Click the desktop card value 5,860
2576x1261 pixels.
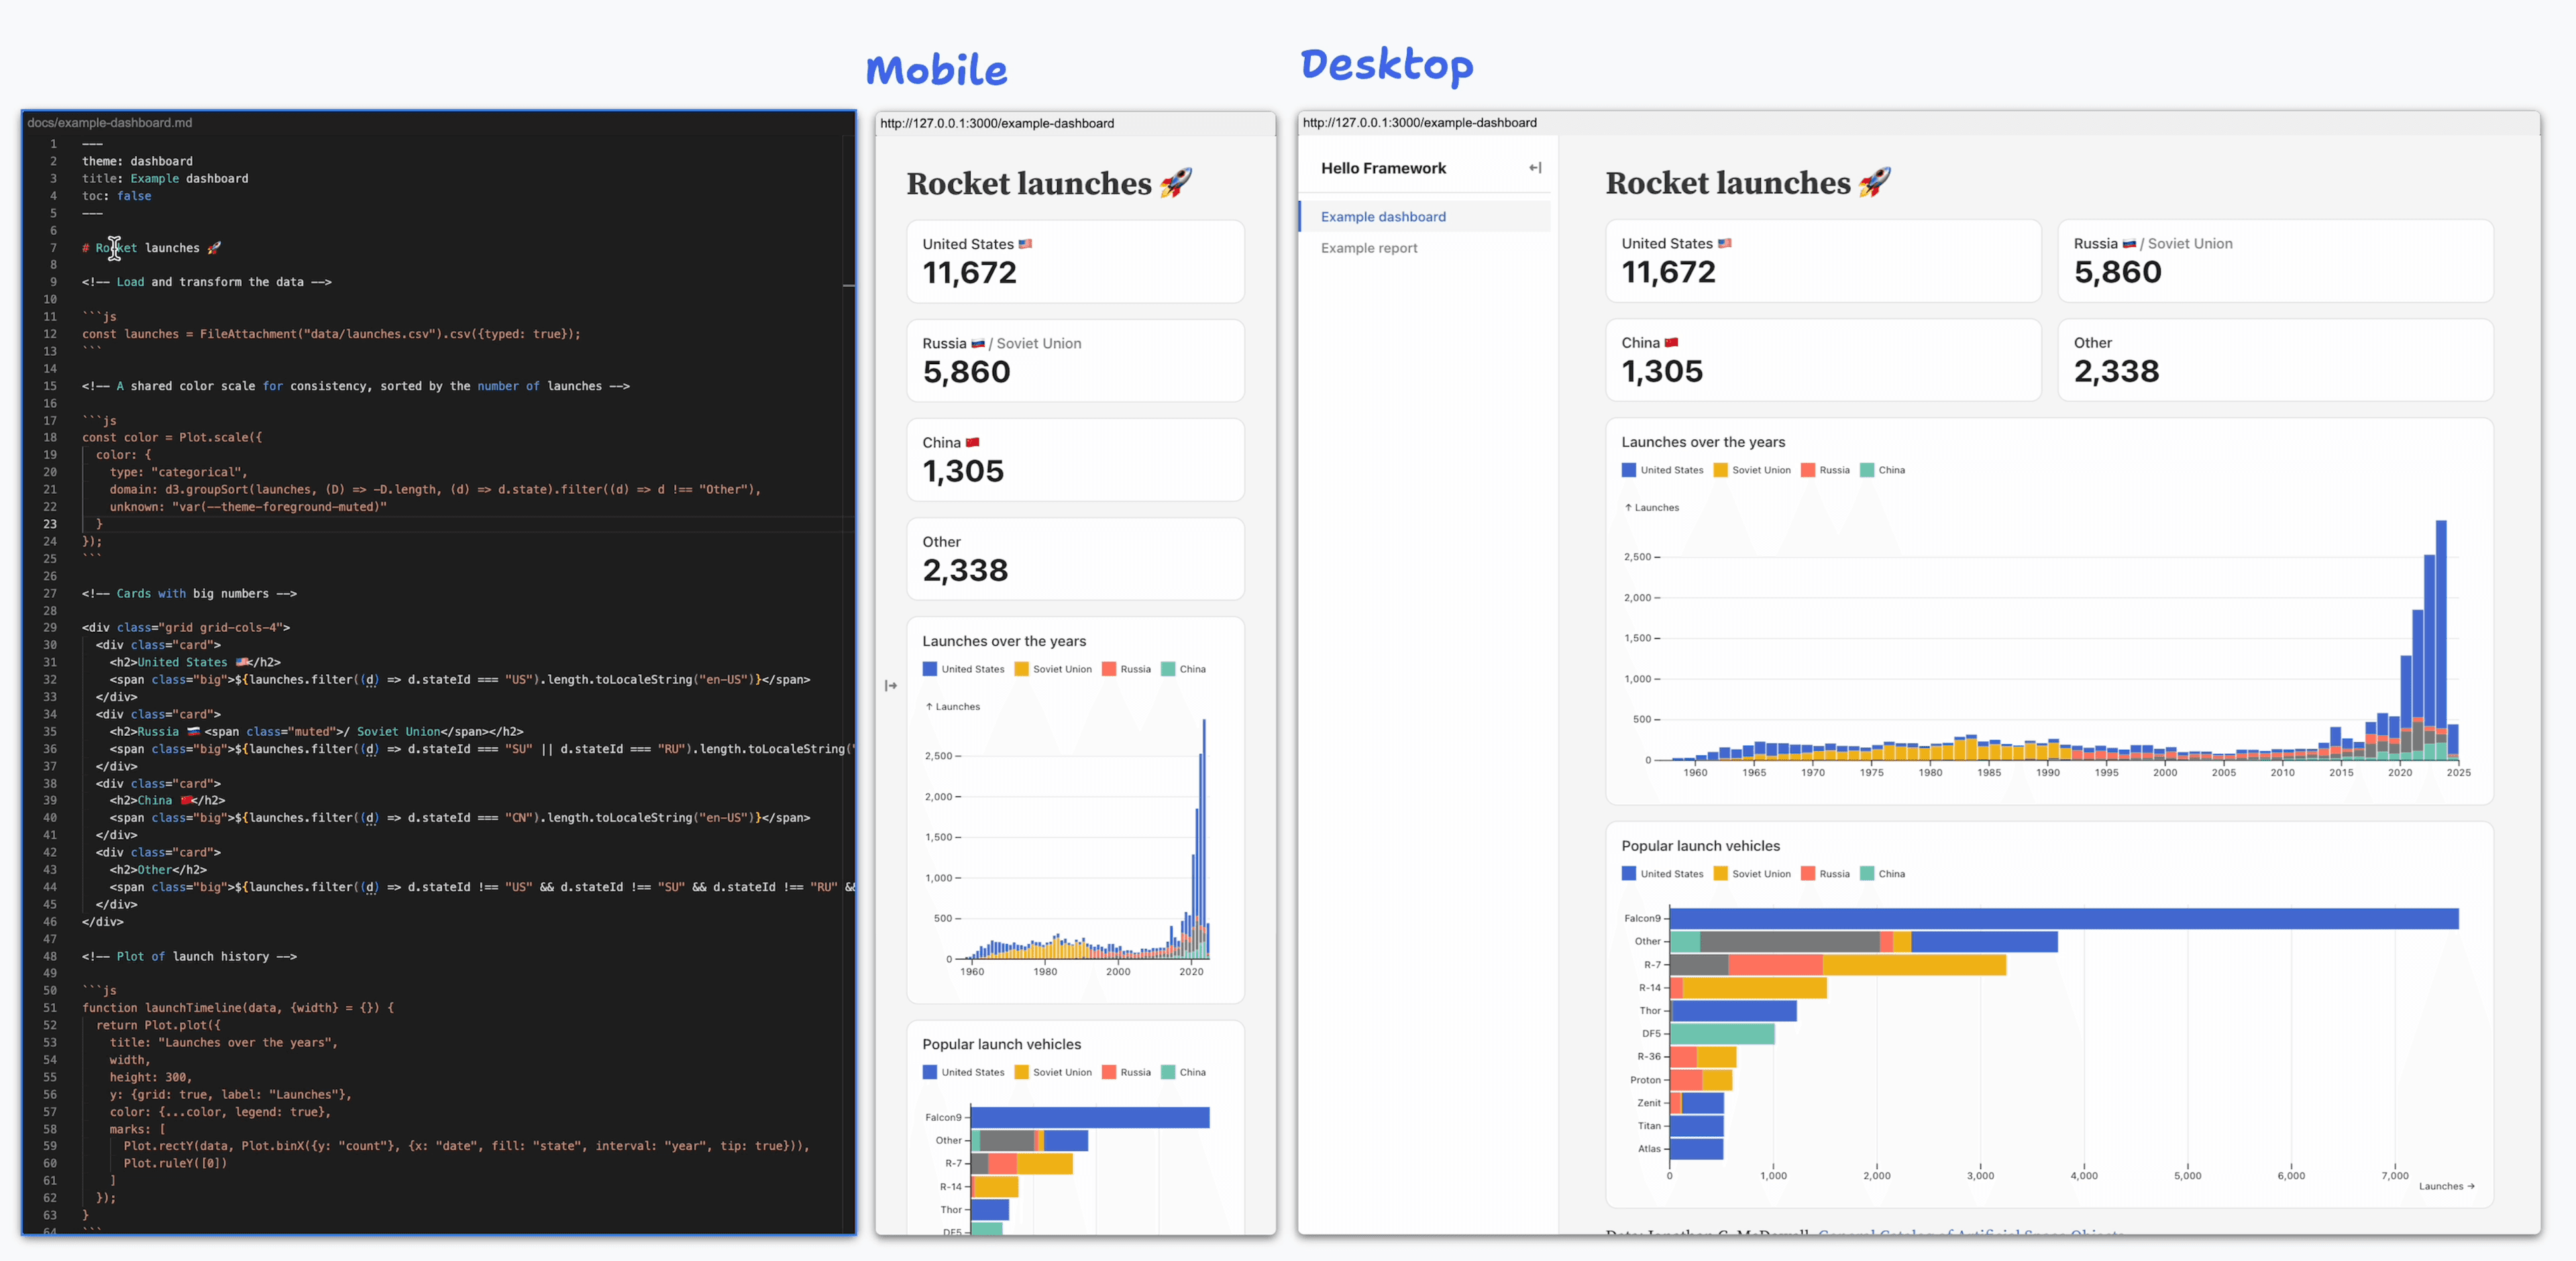point(2118,272)
